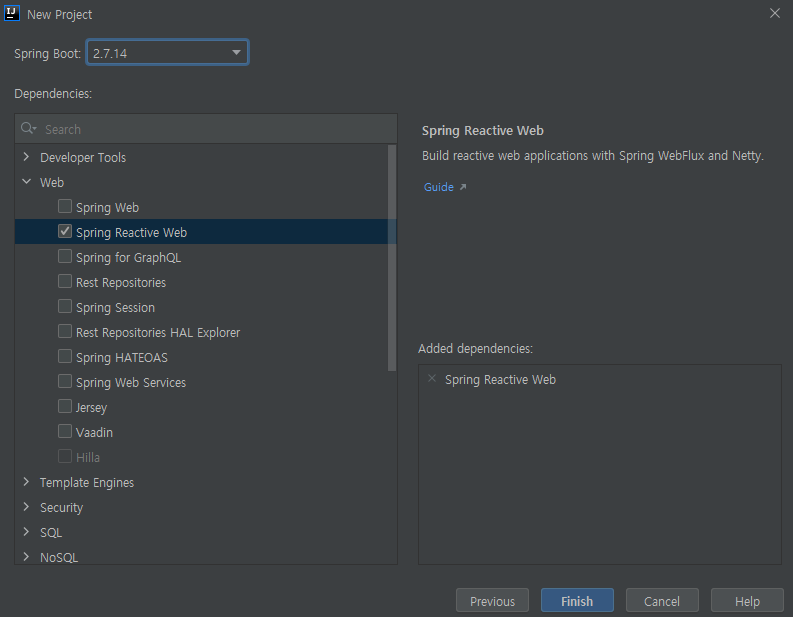
Task: Check the Vaadin checkbox
Action: 65,431
